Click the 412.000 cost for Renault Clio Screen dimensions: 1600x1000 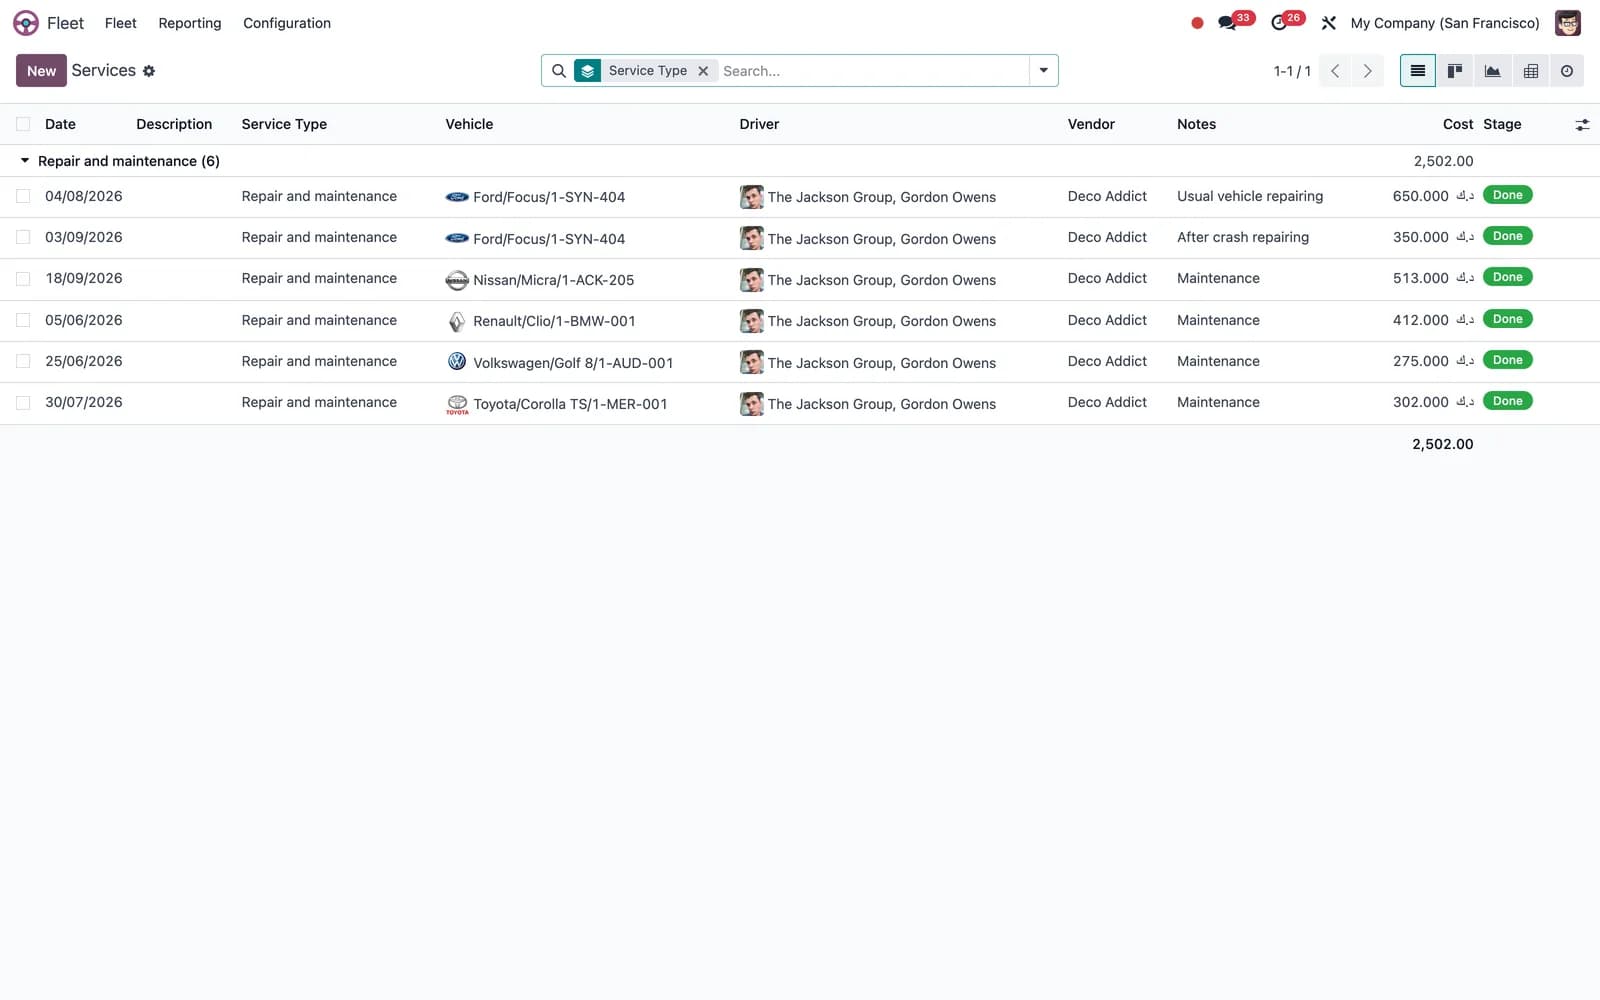tap(1433, 320)
